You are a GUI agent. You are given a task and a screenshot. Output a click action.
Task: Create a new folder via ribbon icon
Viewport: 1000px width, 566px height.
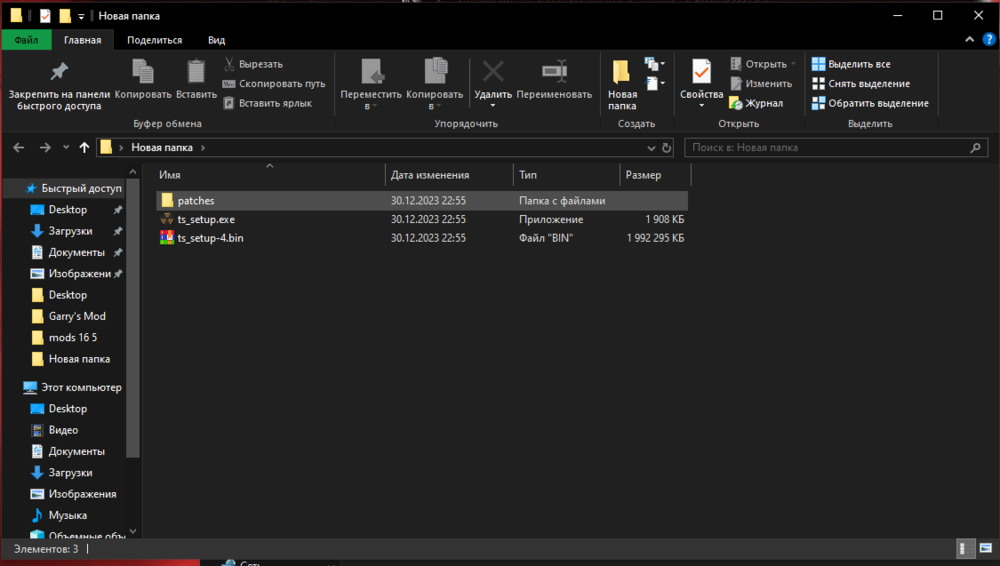tap(621, 72)
